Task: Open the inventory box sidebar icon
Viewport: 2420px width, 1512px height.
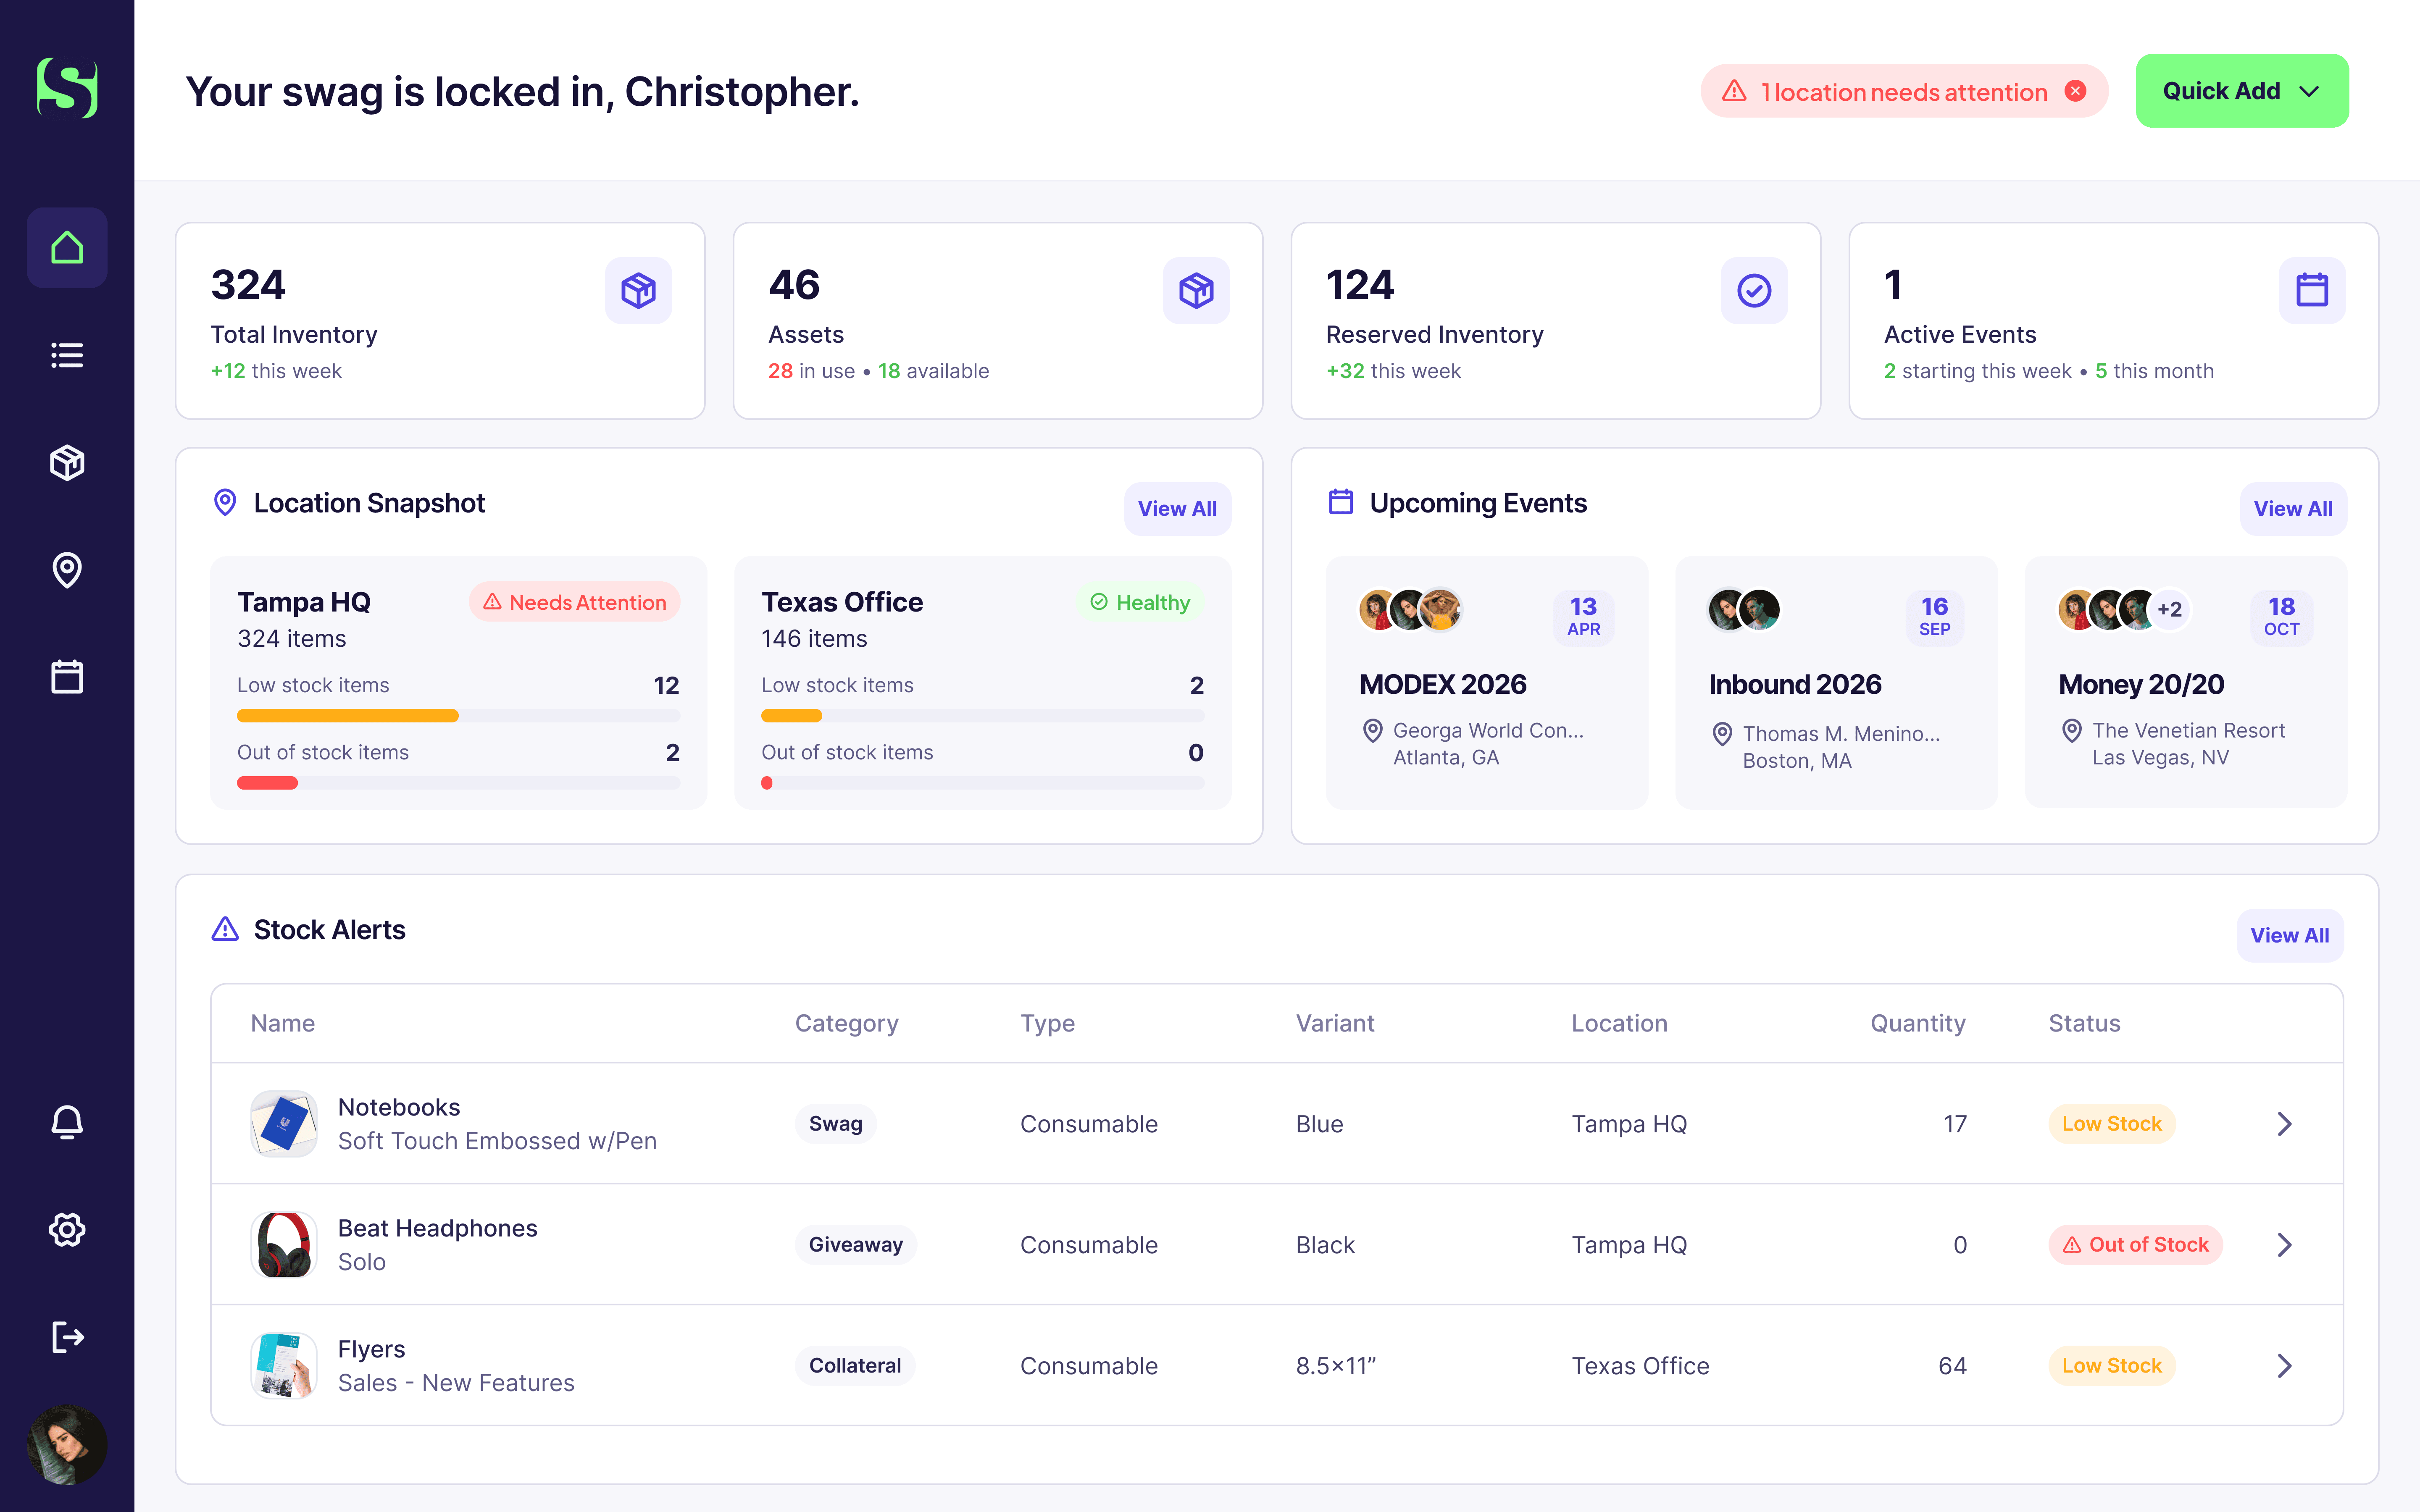Action: coord(67,462)
